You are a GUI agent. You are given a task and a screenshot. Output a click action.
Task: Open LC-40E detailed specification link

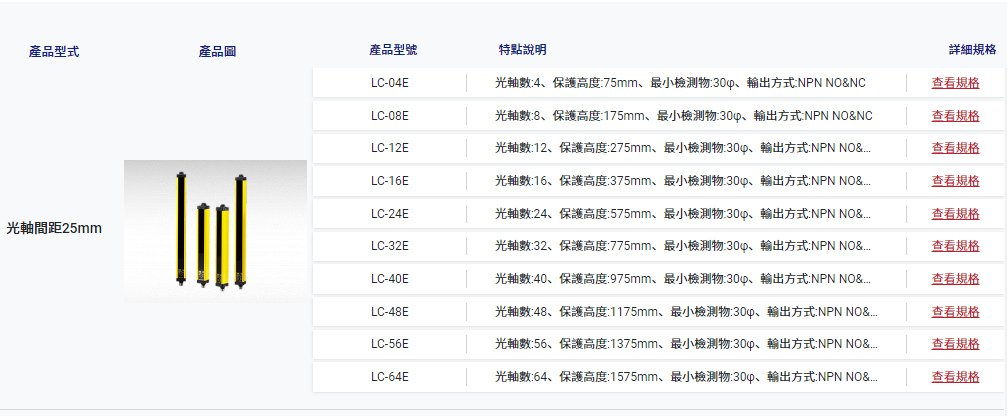click(x=955, y=279)
